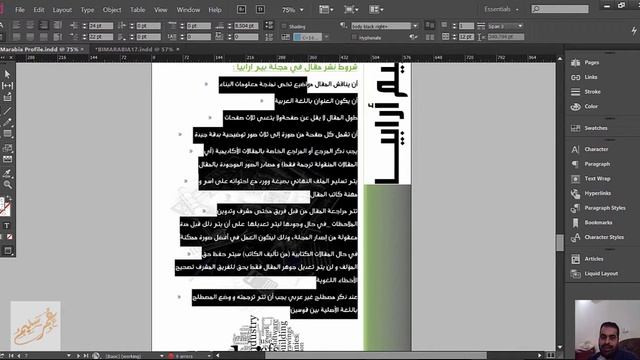
Task: Open the view options dropdown
Action: (326, 9)
